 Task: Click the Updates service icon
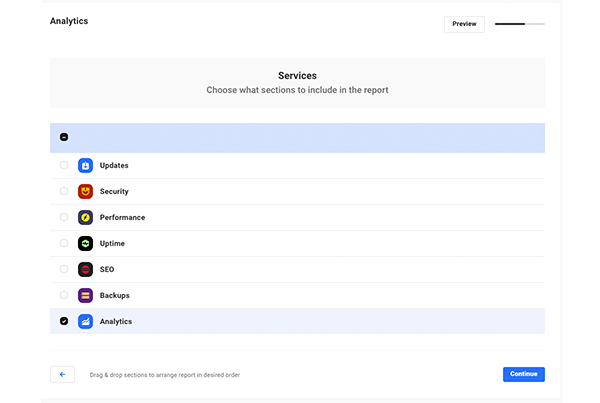(85, 165)
